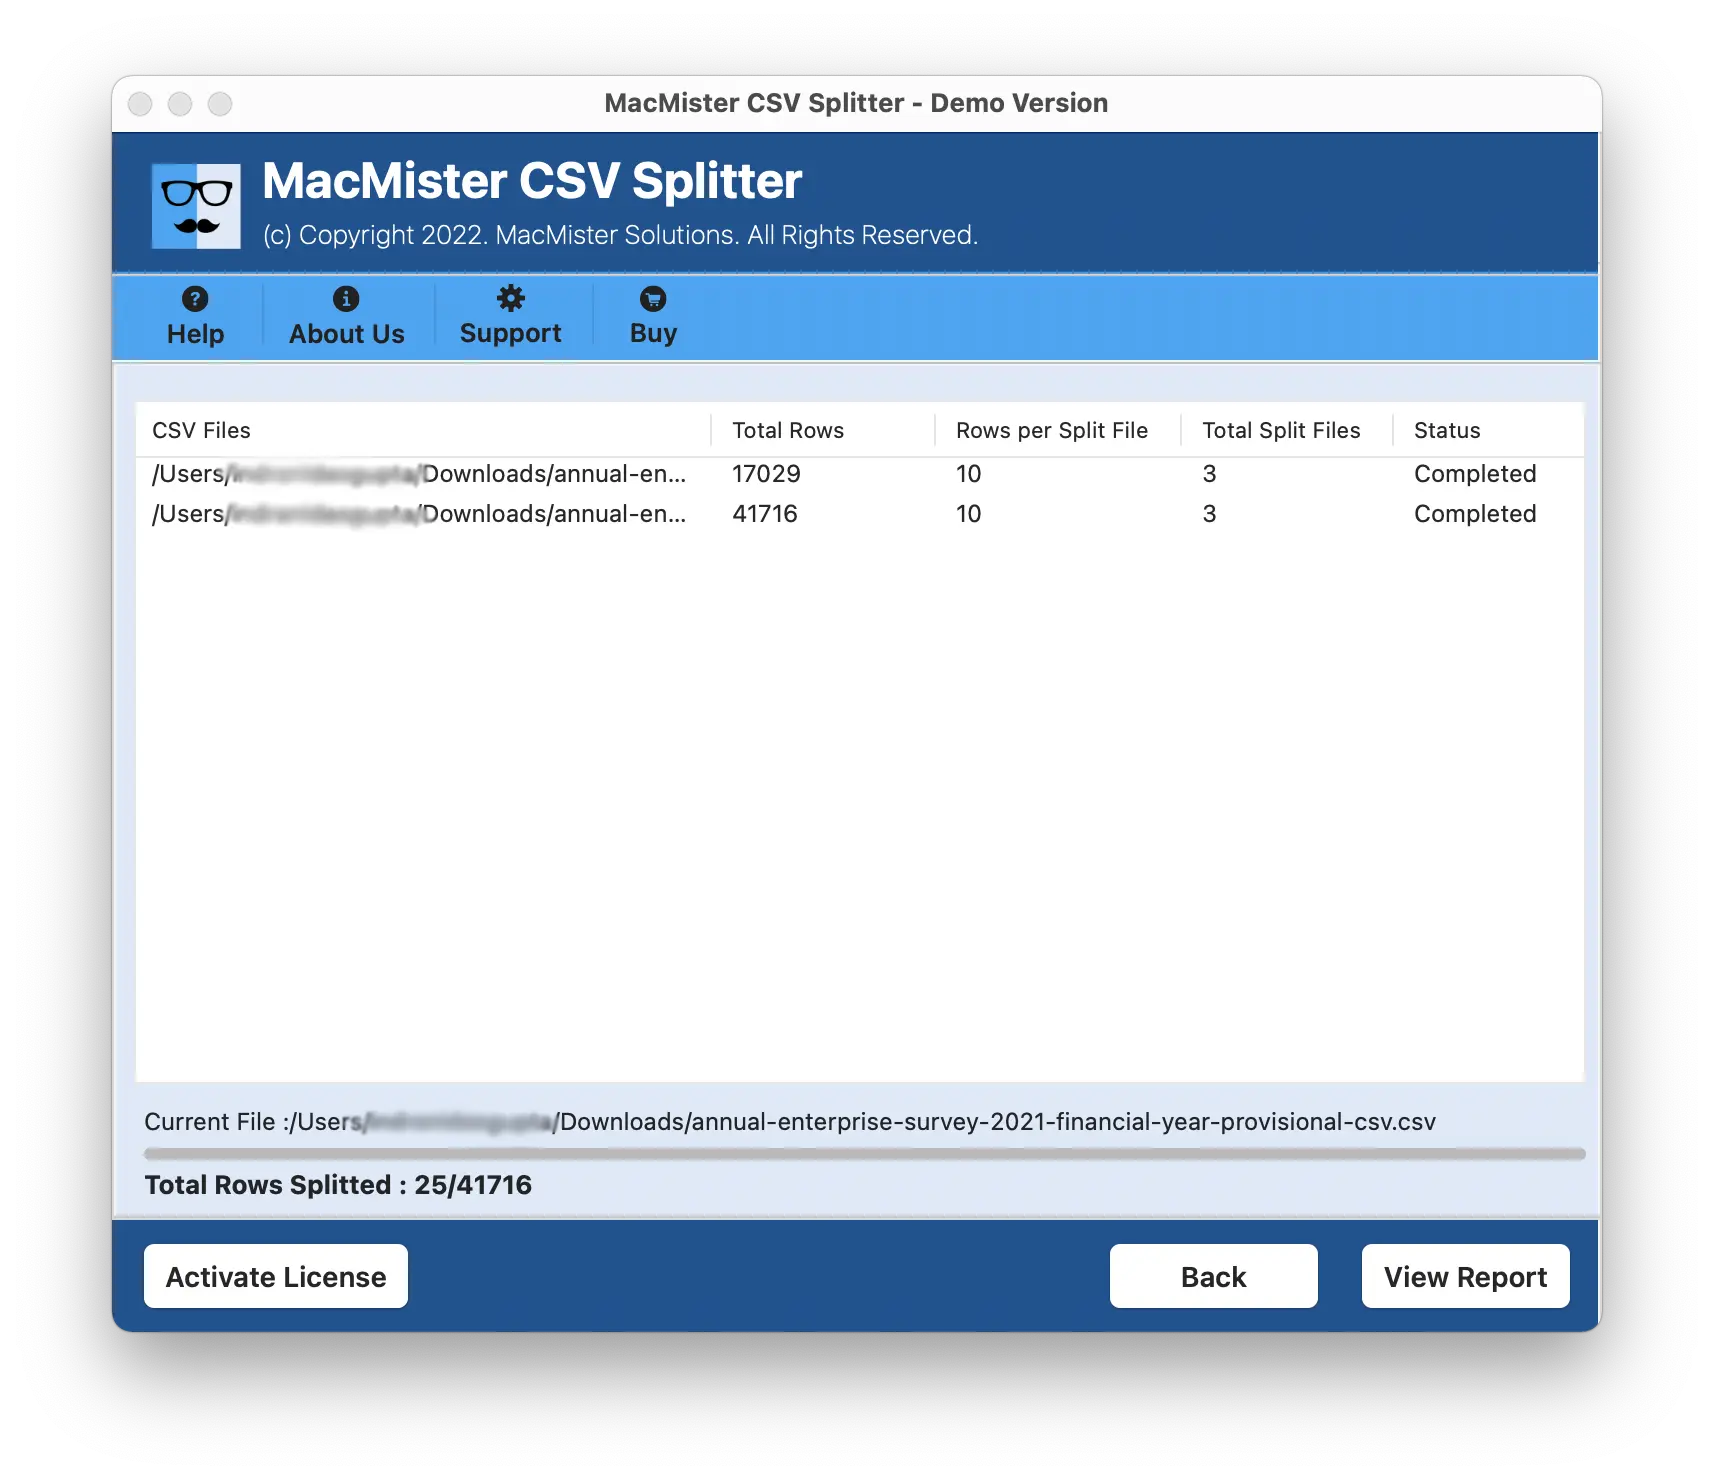The width and height of the screenshot is (1714, 1480).
Task: Open the Help toolbar label
Action: point(195,334)
